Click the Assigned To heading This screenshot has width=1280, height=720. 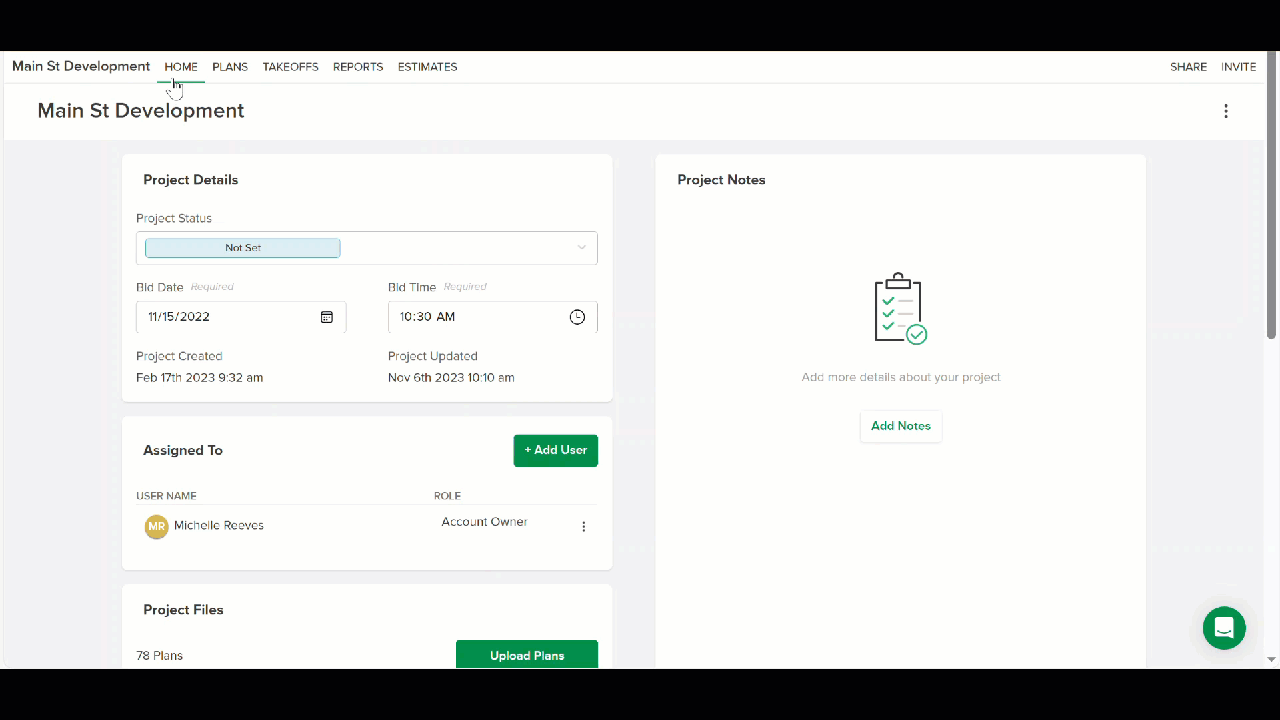point(183,451)
